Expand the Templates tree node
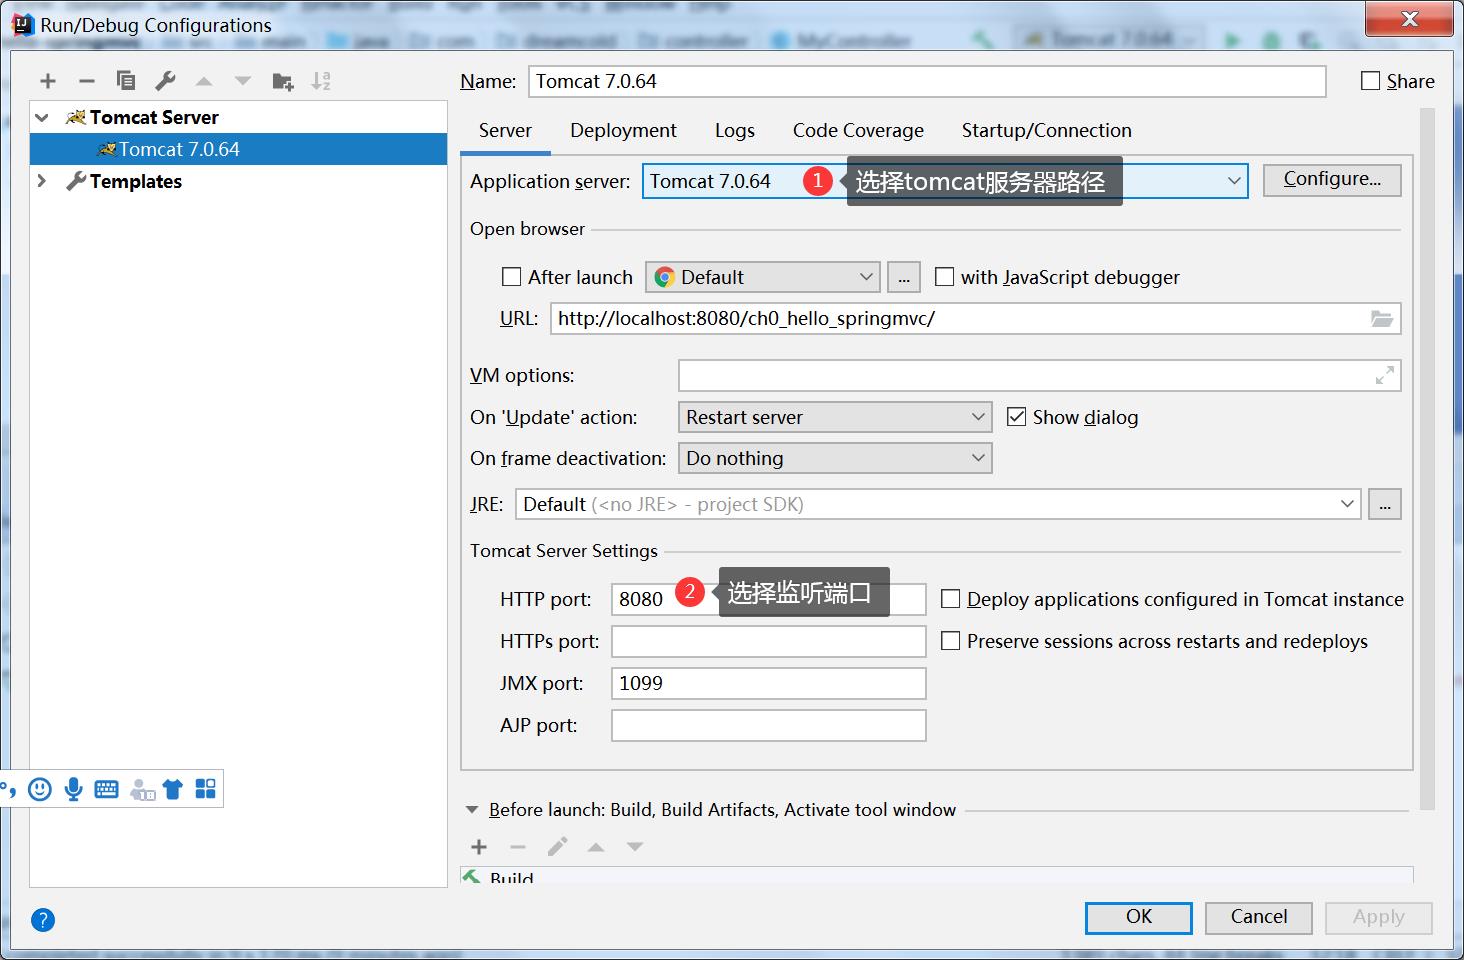 pos(42,181)
